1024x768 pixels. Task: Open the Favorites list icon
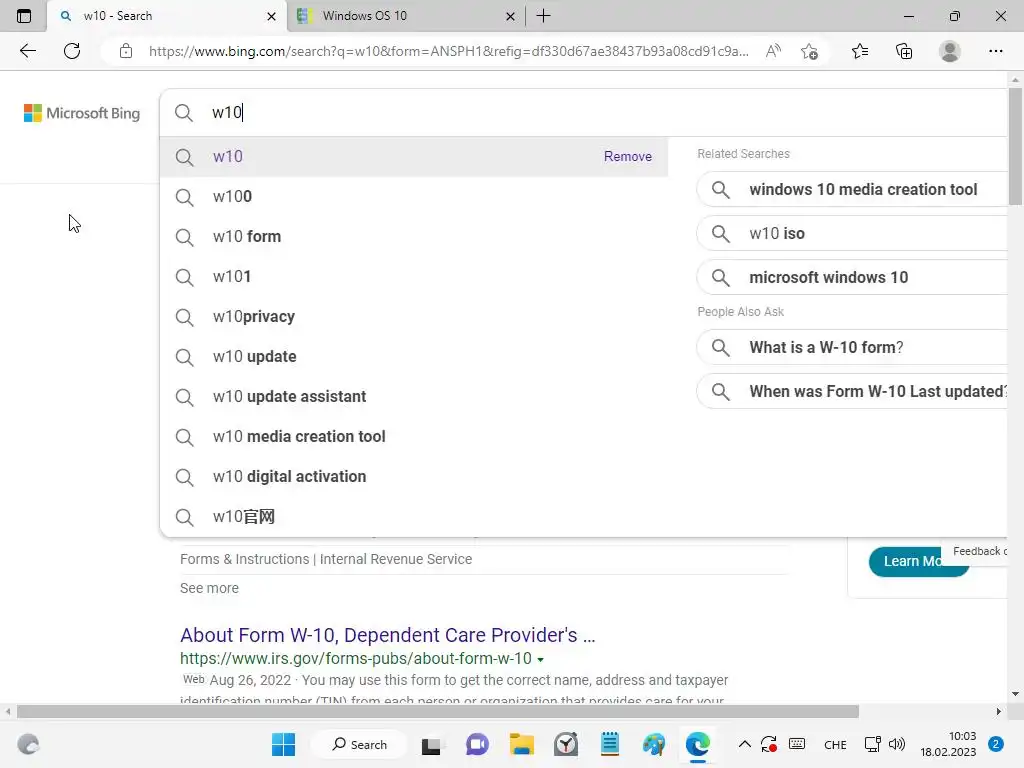click(x=860, y=51)
